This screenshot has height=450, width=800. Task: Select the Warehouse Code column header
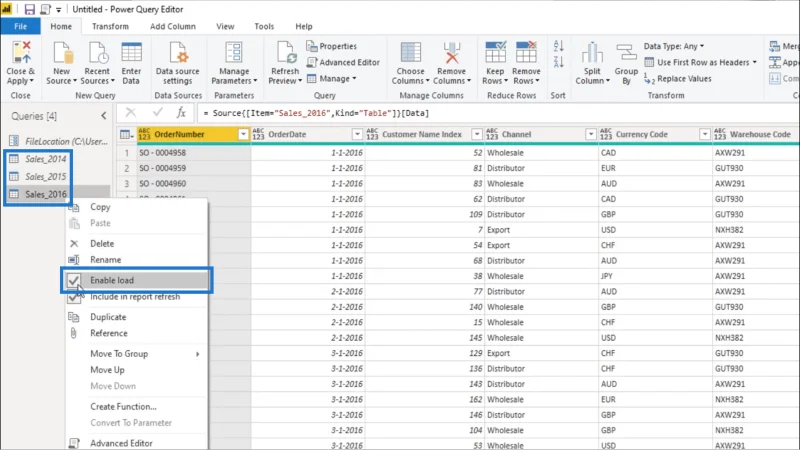point(756,134)
